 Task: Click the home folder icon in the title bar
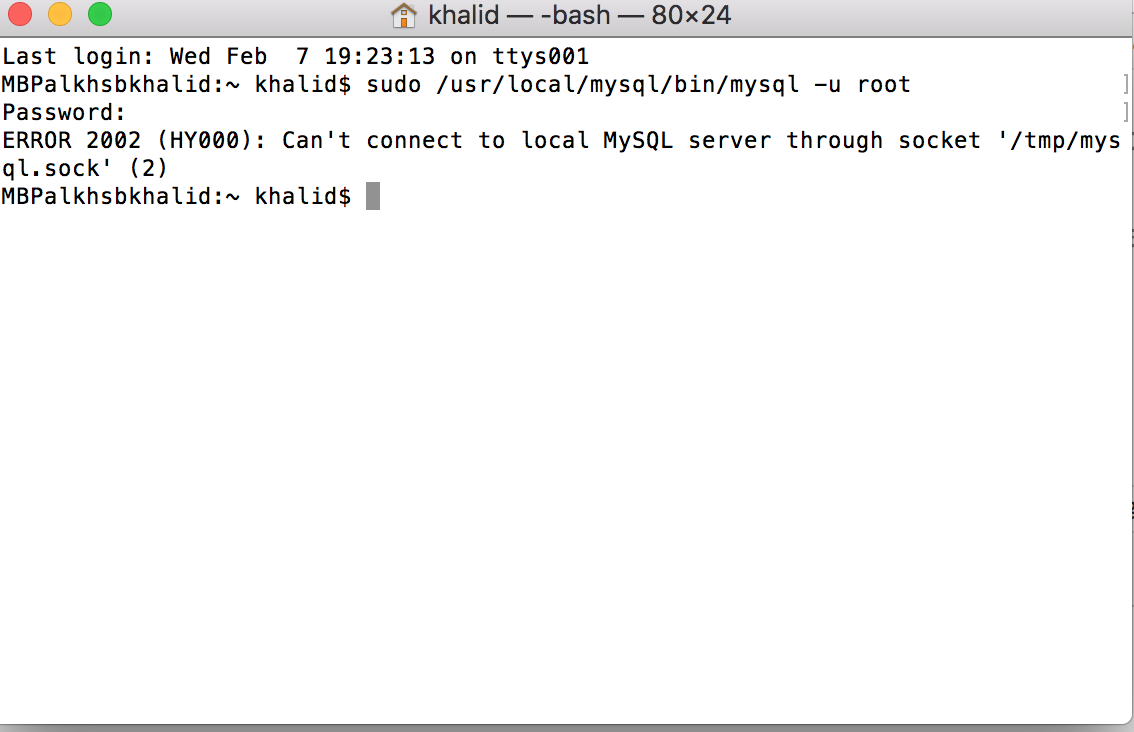click(404, 16)
